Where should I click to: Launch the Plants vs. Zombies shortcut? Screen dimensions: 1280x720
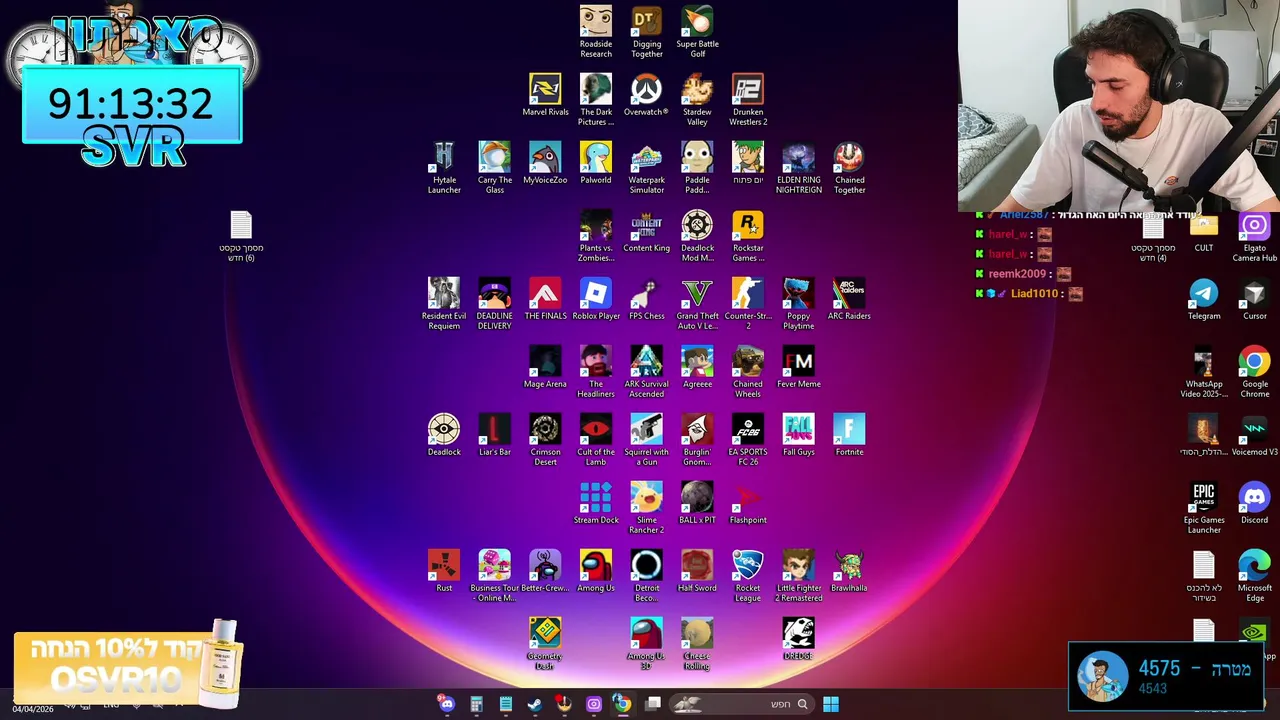(596, 235)
